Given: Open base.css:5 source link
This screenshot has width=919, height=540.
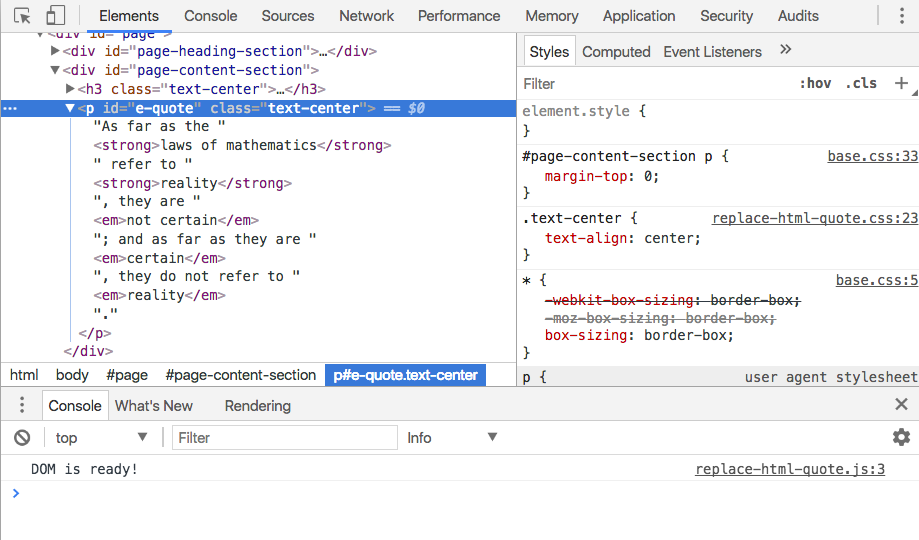Looking at the screenshot, I should (x=876, y=280).
